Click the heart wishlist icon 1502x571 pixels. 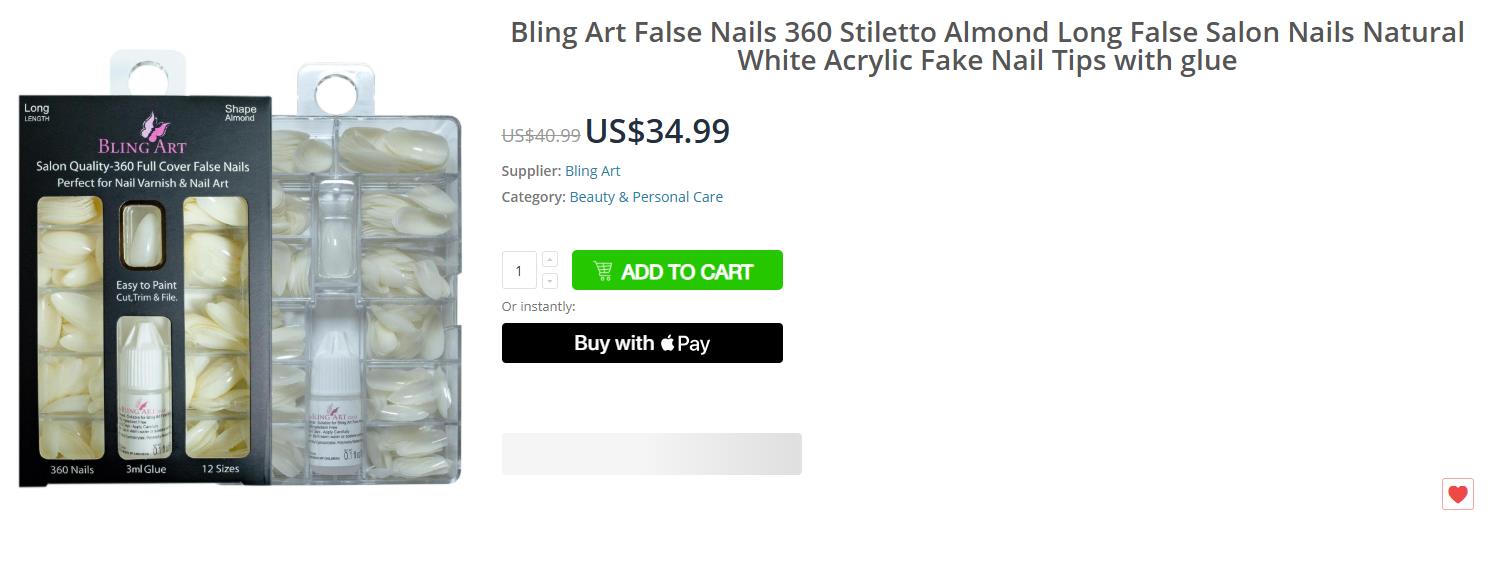point(1457,494)
